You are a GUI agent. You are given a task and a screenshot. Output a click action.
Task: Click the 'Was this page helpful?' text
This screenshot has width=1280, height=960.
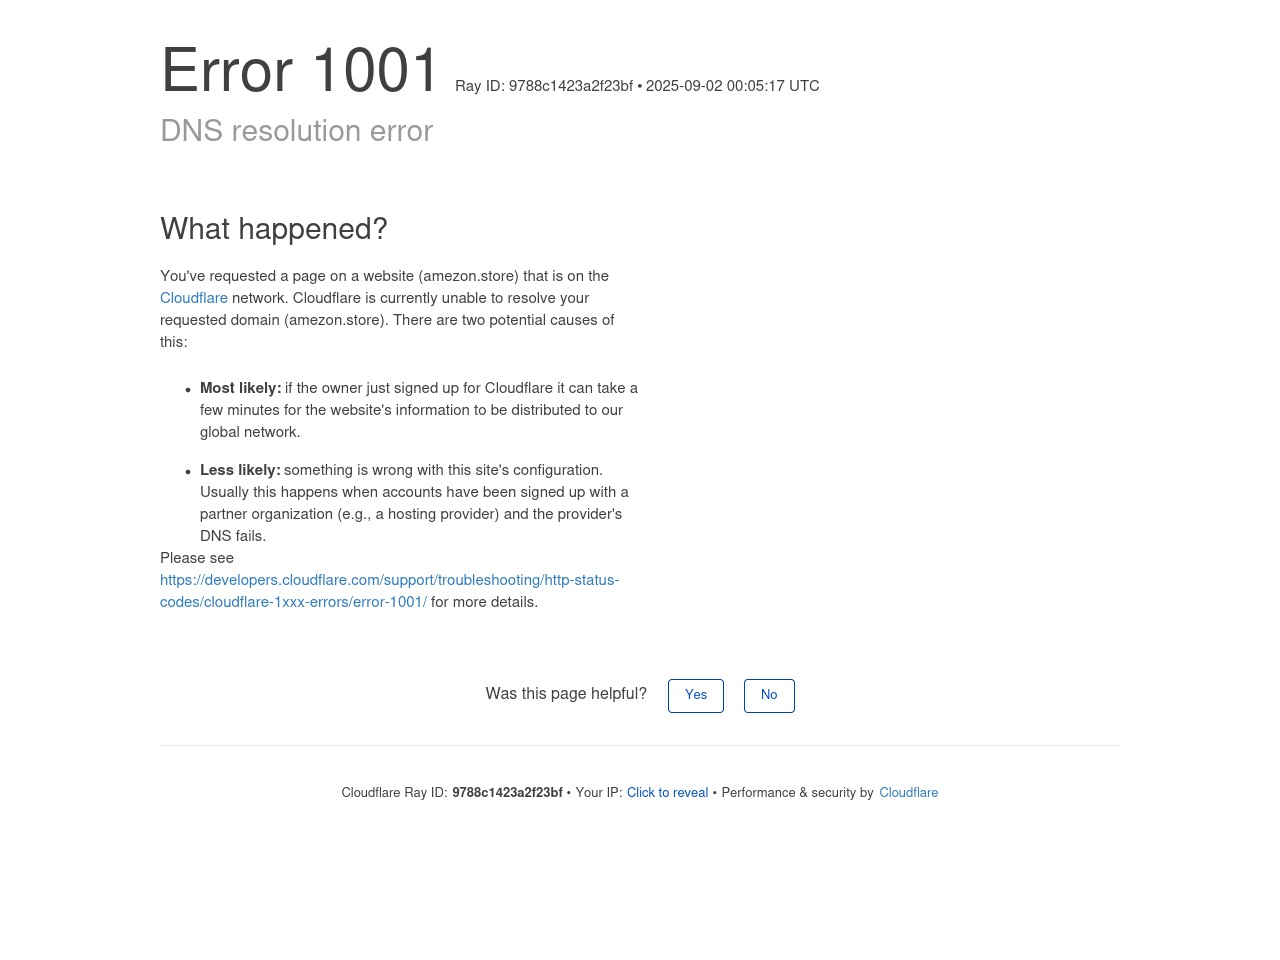566,694
